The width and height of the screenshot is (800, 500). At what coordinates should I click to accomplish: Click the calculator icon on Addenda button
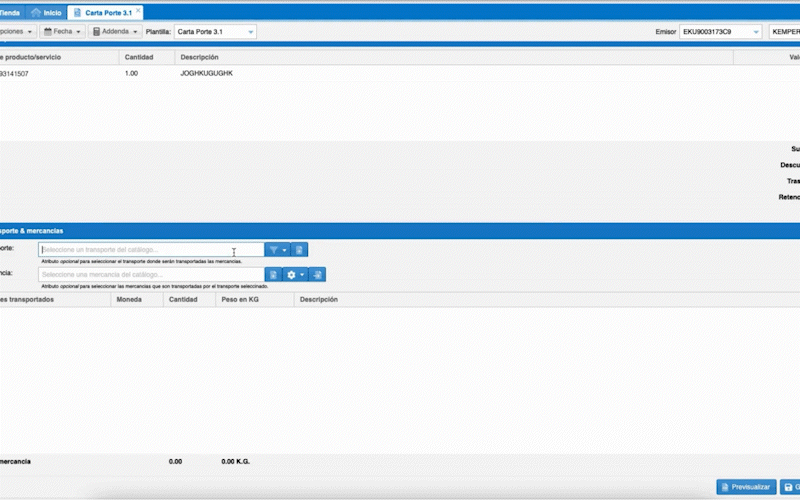click(x=97, y=32)
